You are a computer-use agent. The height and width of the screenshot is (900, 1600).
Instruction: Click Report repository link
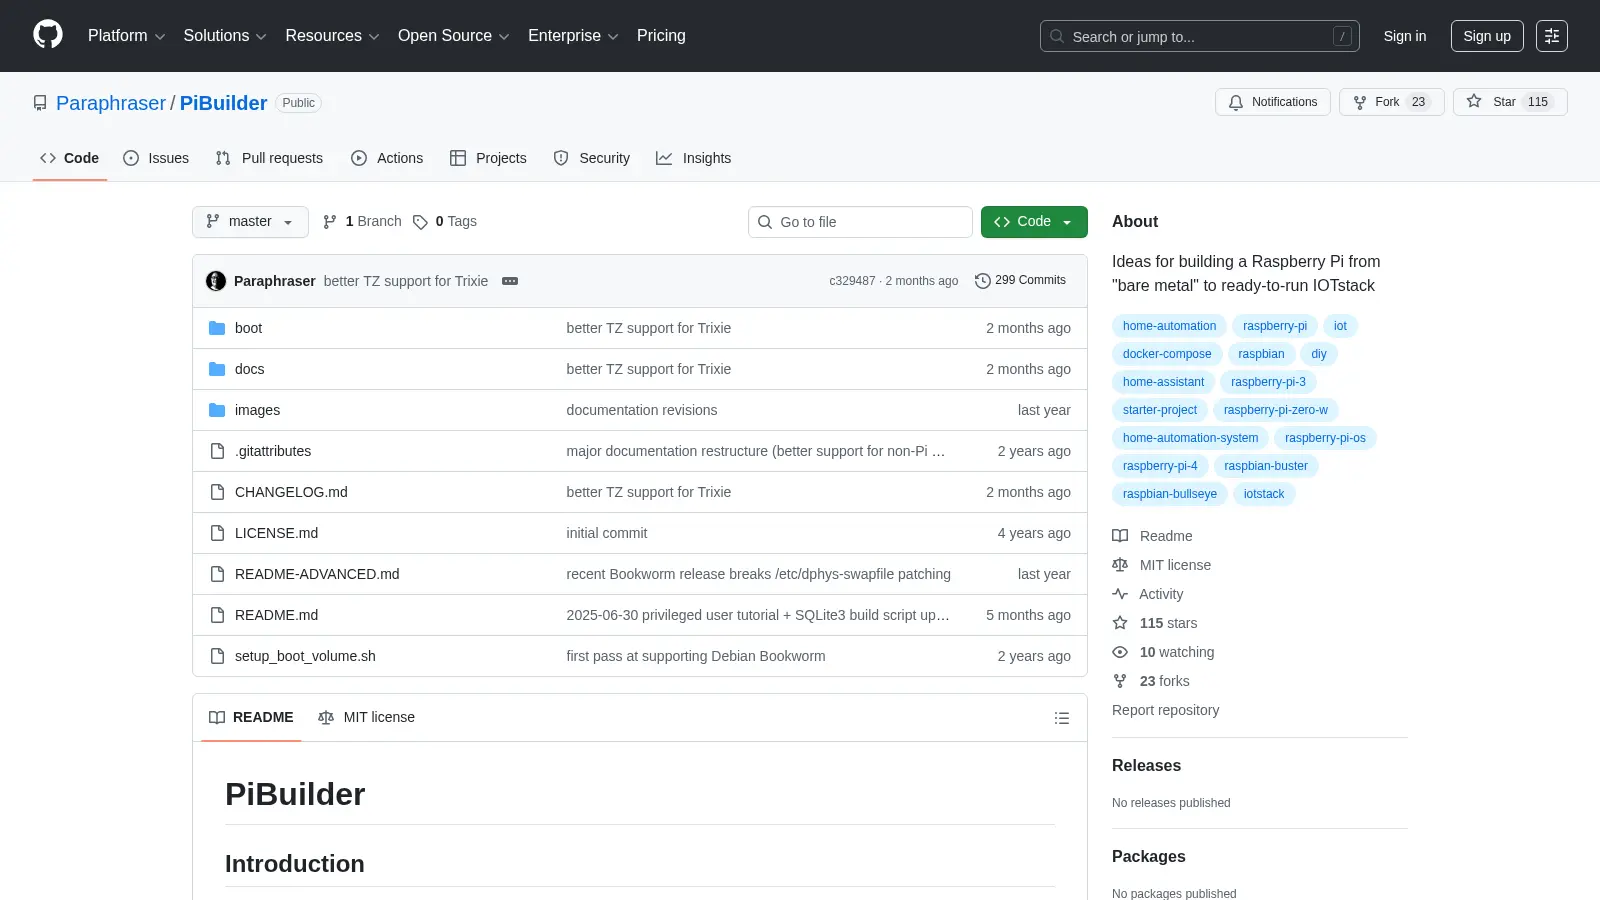coord(1165,710)
